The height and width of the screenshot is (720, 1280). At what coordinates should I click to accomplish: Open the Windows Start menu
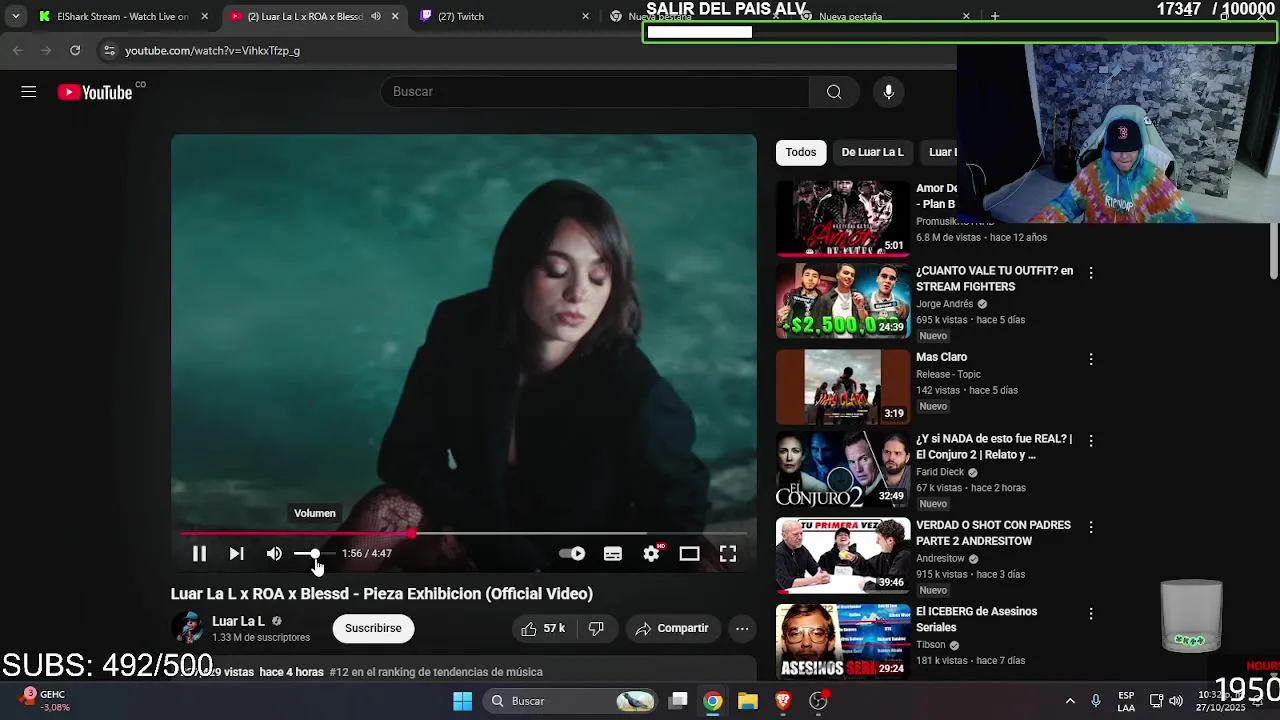[x=462, y=701]
